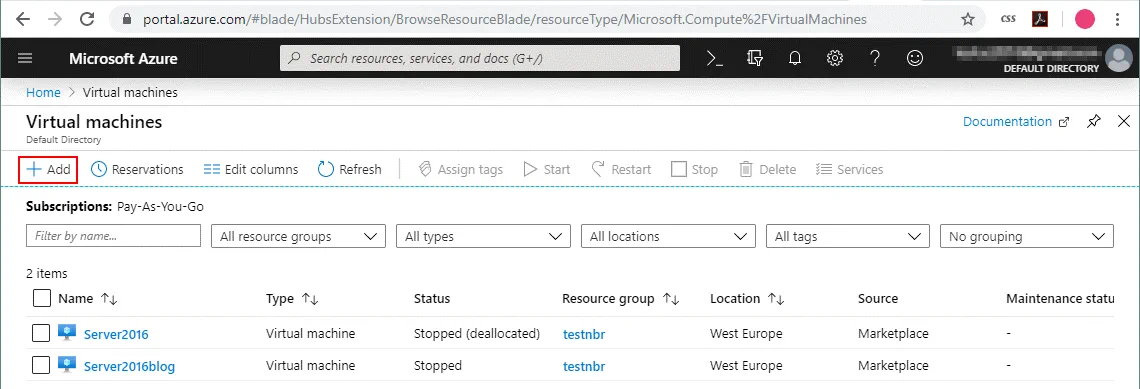Pin the Virtual machines blade to dashboard
This screenshot has width=1140, height=389.
pos(1094,121)
